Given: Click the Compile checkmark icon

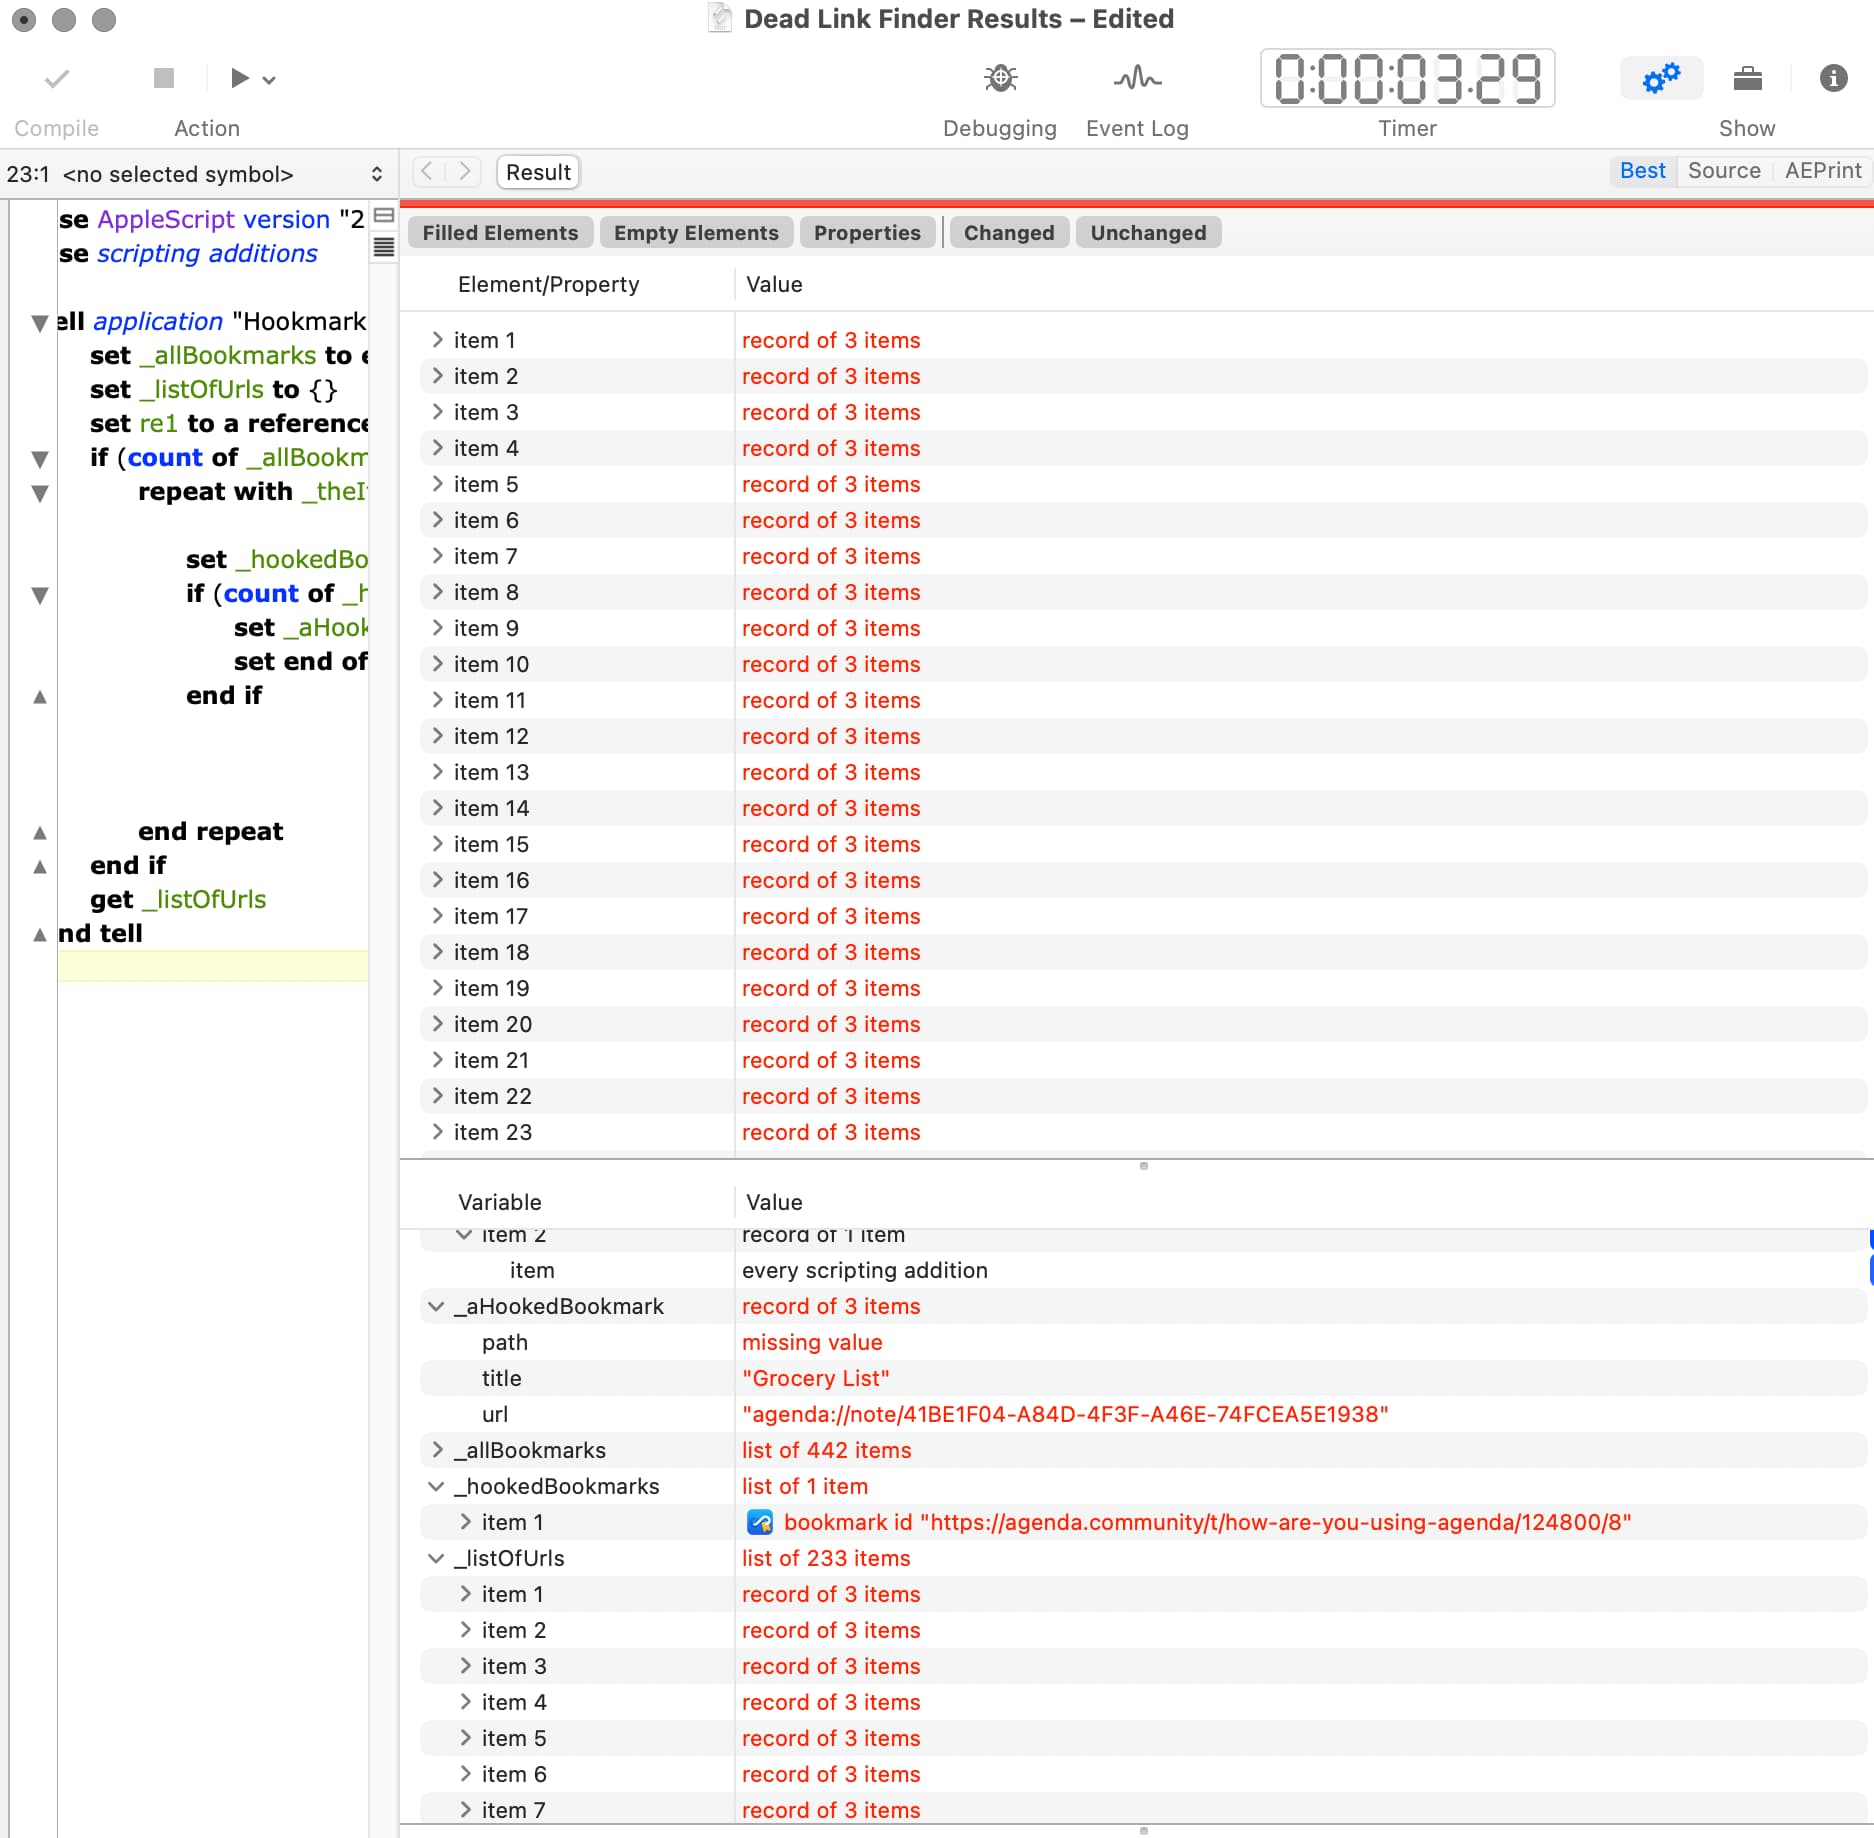Looking at the screenshot, I should click(57, 78).
